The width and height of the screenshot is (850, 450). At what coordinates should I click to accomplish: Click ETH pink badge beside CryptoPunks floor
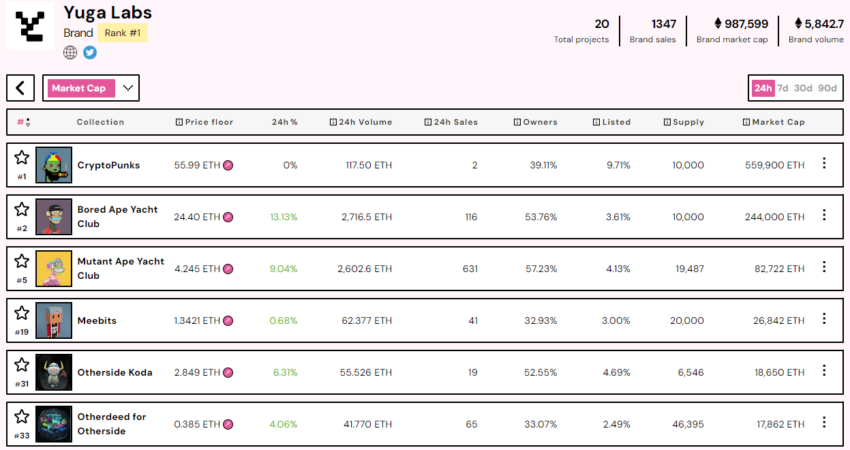pos(228,164)
